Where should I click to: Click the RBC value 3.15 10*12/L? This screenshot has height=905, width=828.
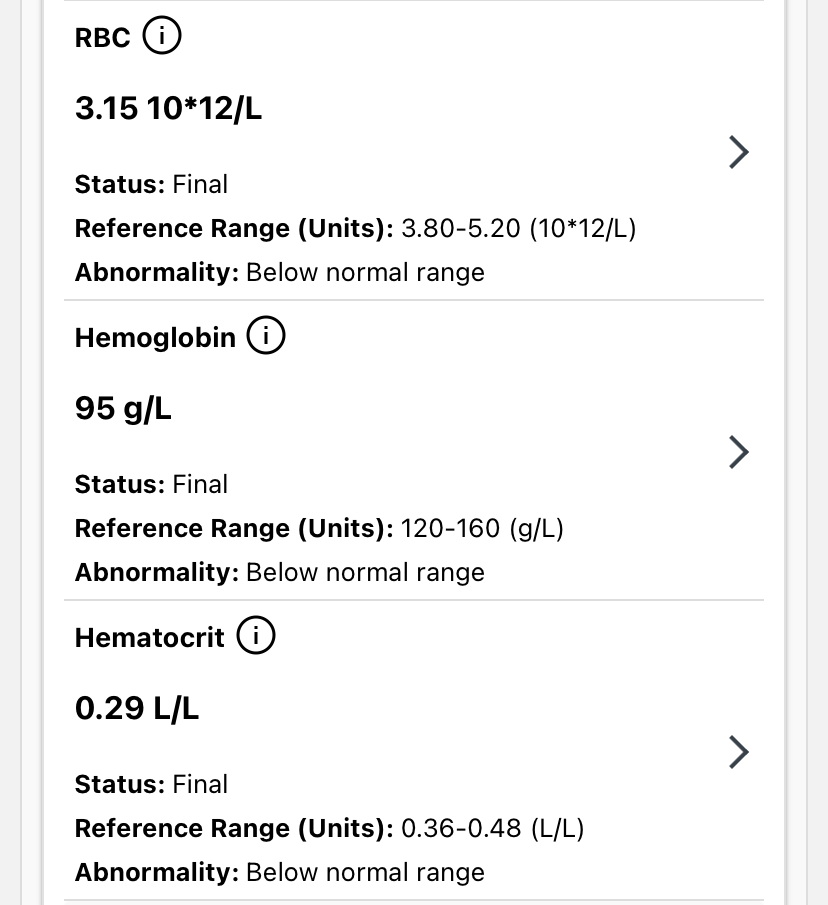pyautogui.click(x=168, y=108)
